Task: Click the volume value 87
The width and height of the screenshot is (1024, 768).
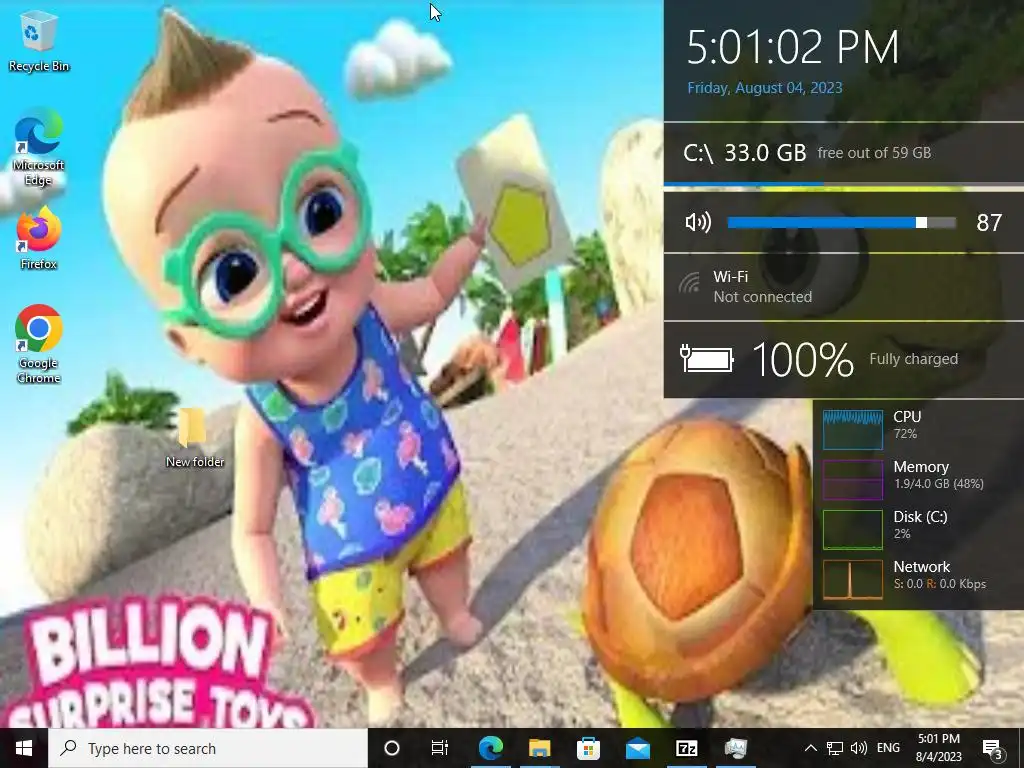Action: point(989,223)
